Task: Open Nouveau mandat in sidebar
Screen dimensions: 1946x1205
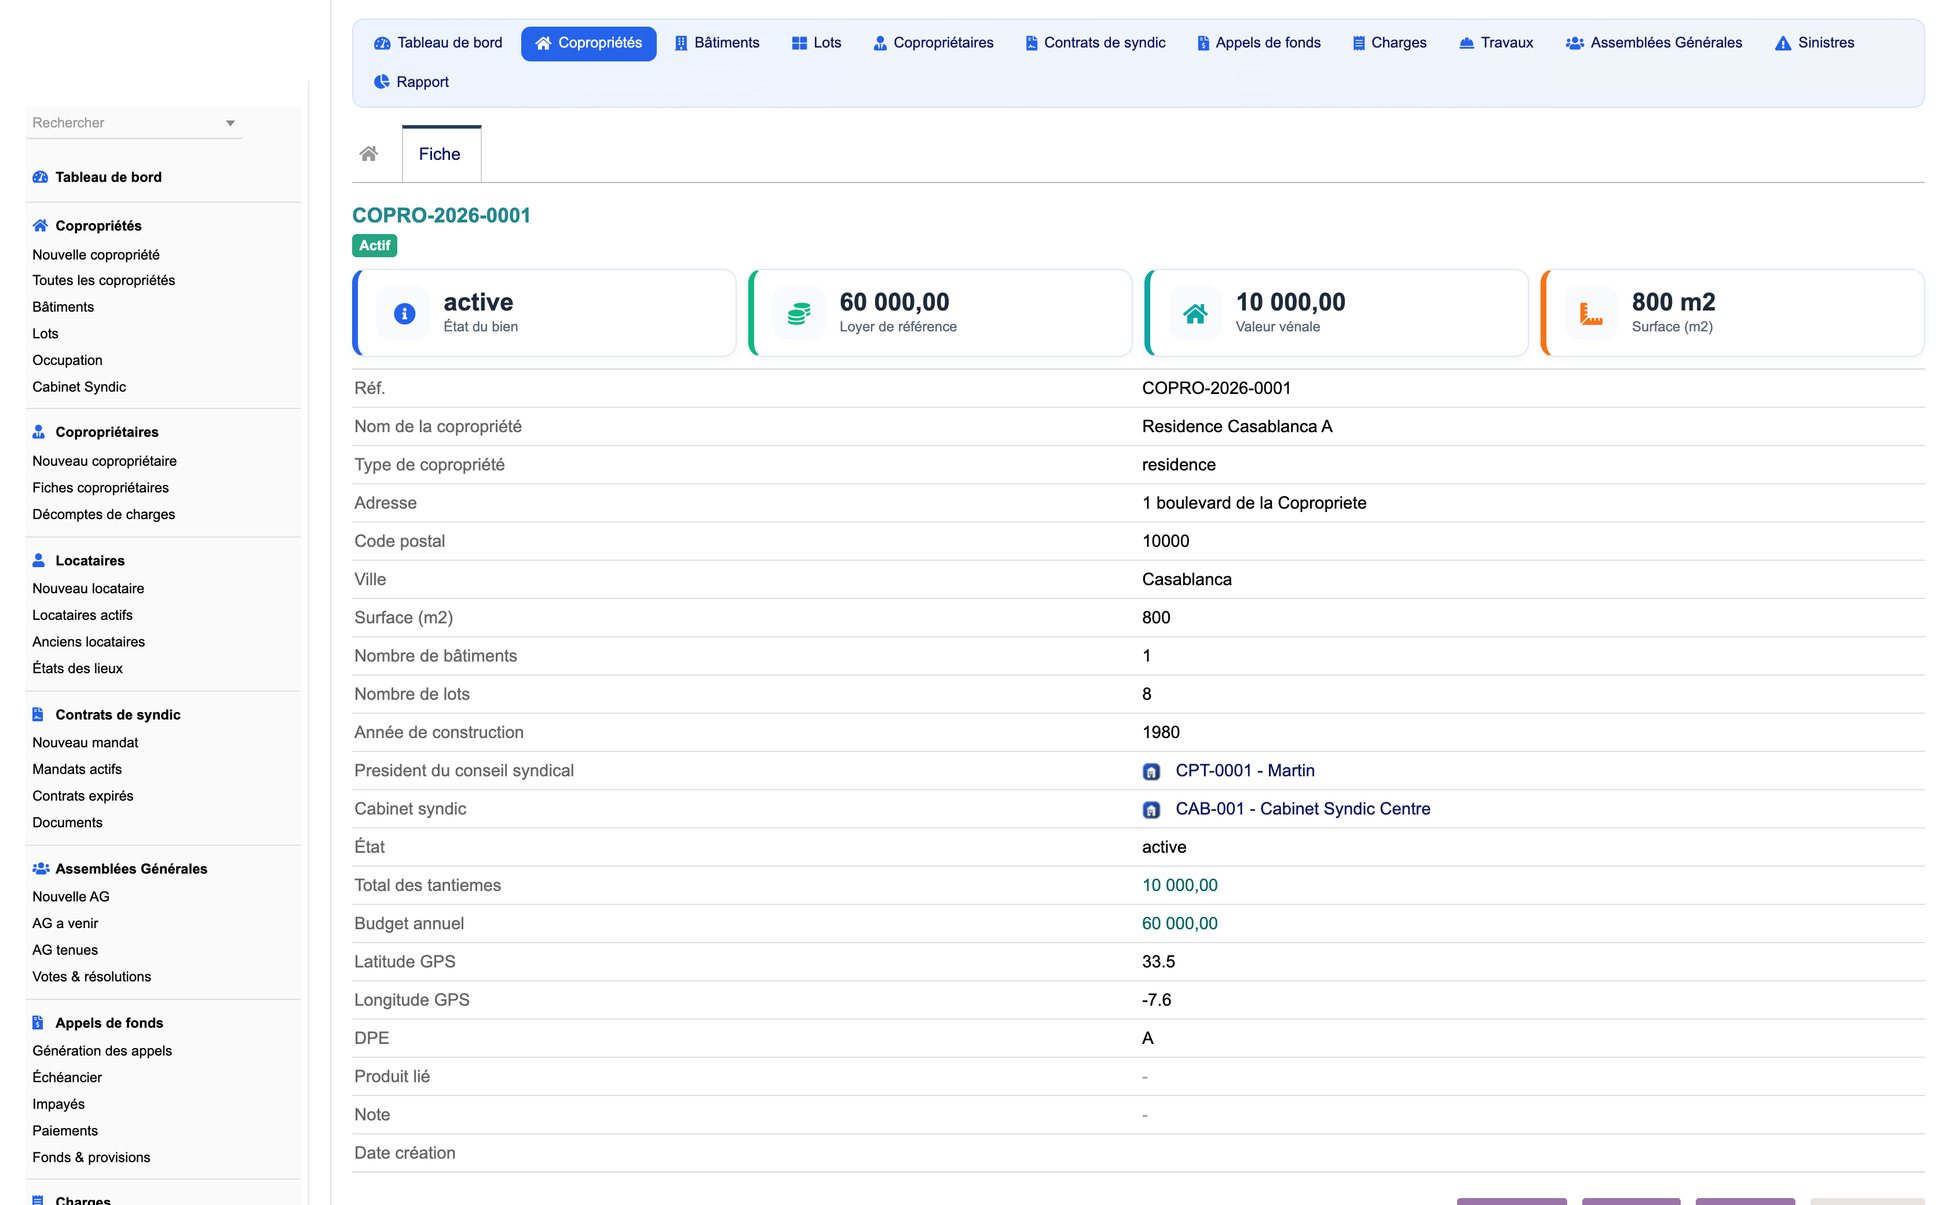Action: pos(85,743)
